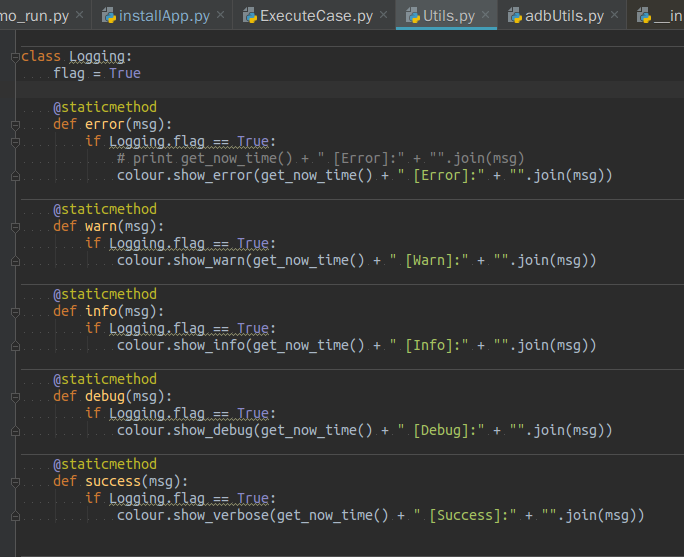Screen dimensions: 684x557
Task: Fold the success method in the gutter
Action: (x=15, y=482)
